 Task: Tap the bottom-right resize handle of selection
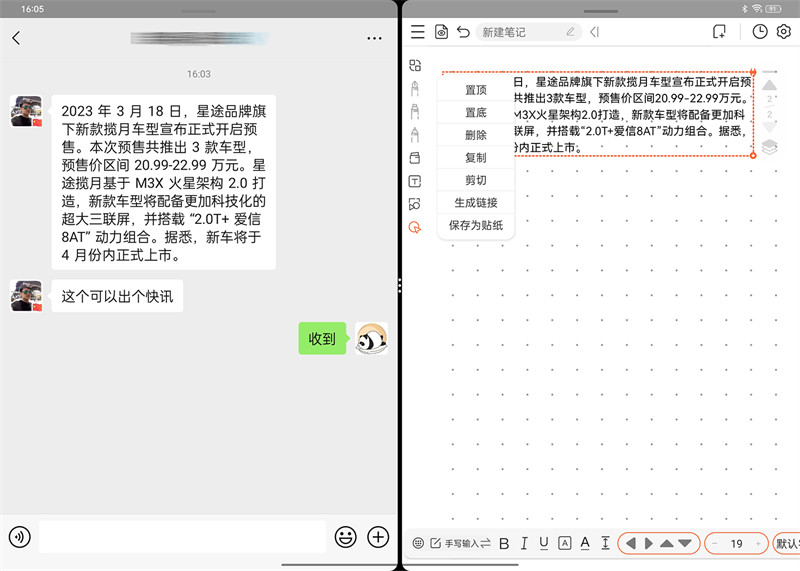[x=753, y=155]
